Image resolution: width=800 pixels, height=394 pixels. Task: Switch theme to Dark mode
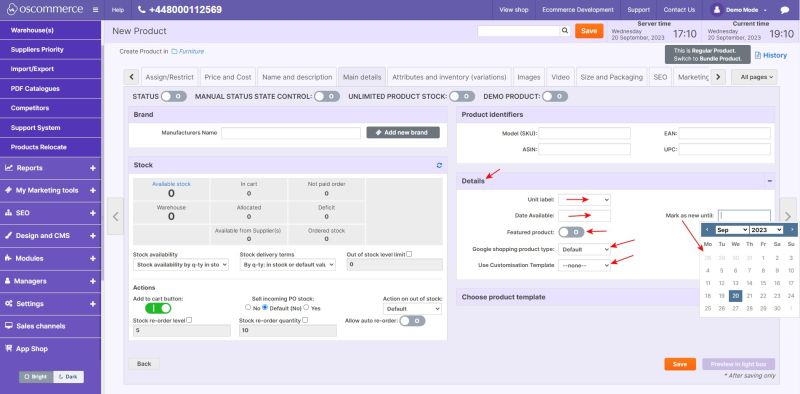pyautogui.click(x=68, y=377)
